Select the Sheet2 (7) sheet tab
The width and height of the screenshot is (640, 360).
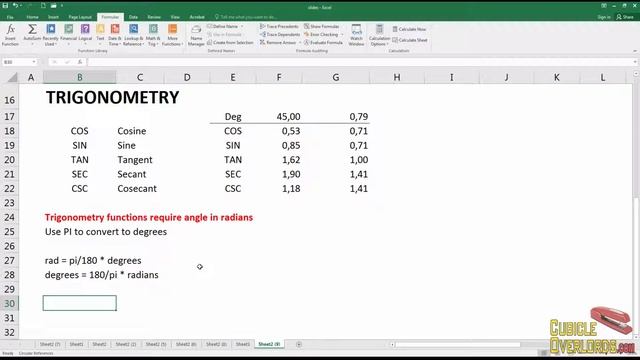[x=50, y=344]
